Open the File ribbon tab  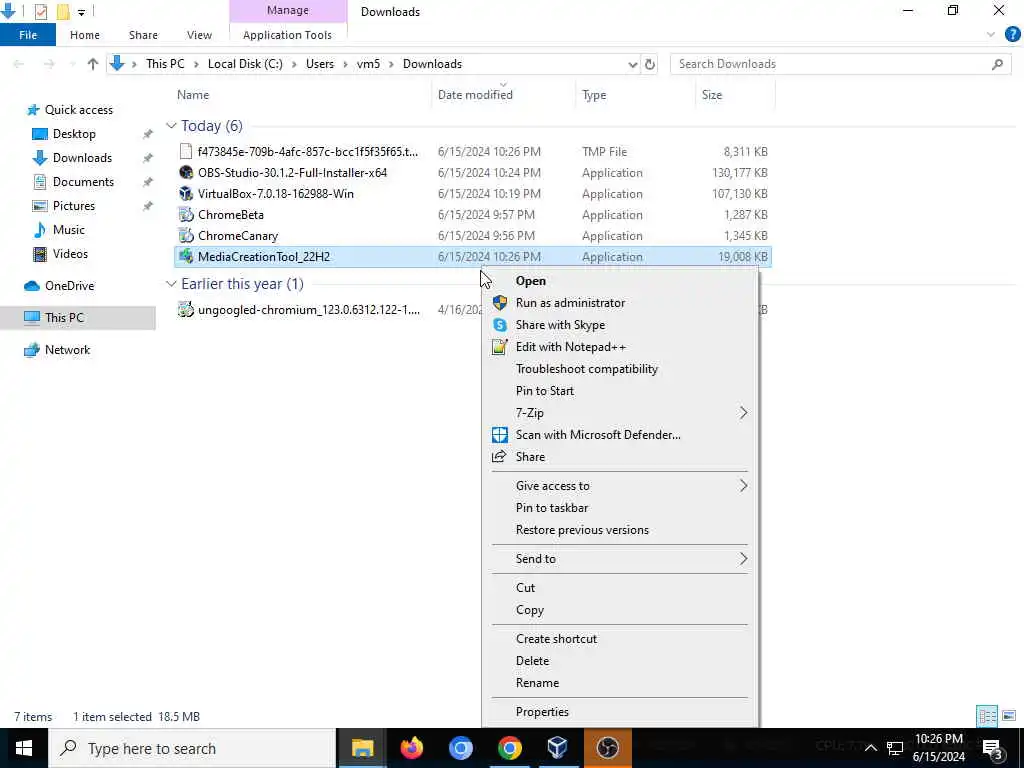[28, 35]
